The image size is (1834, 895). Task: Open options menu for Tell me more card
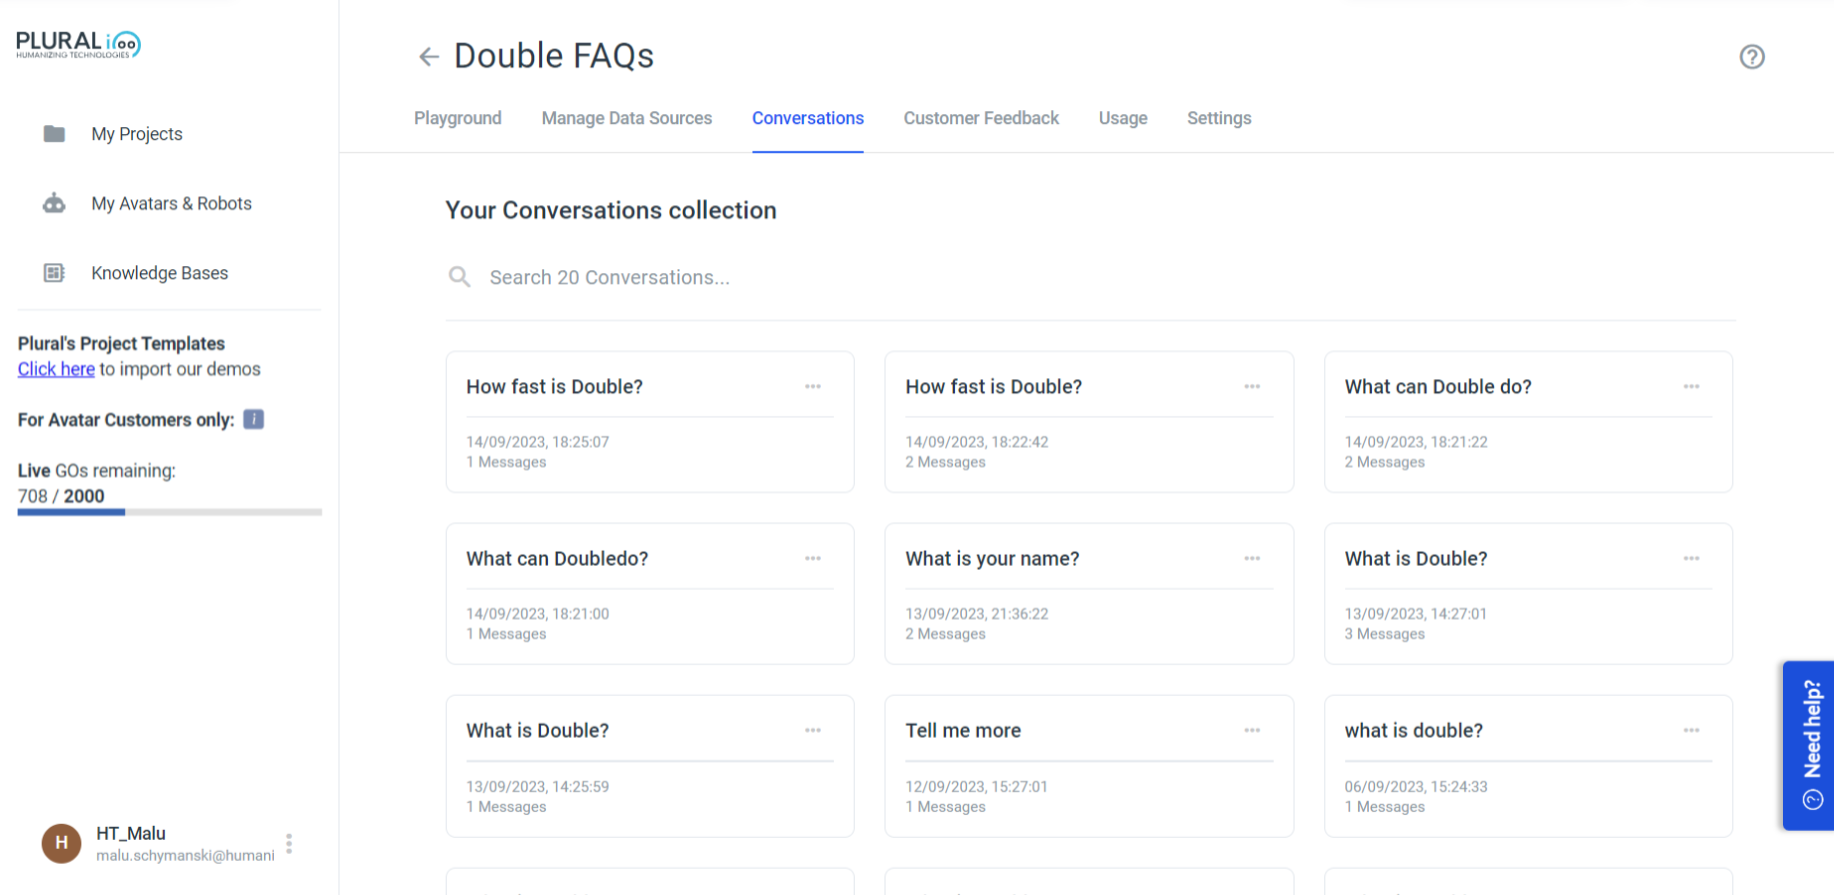pyautogui.click(x=1252, y=731)
